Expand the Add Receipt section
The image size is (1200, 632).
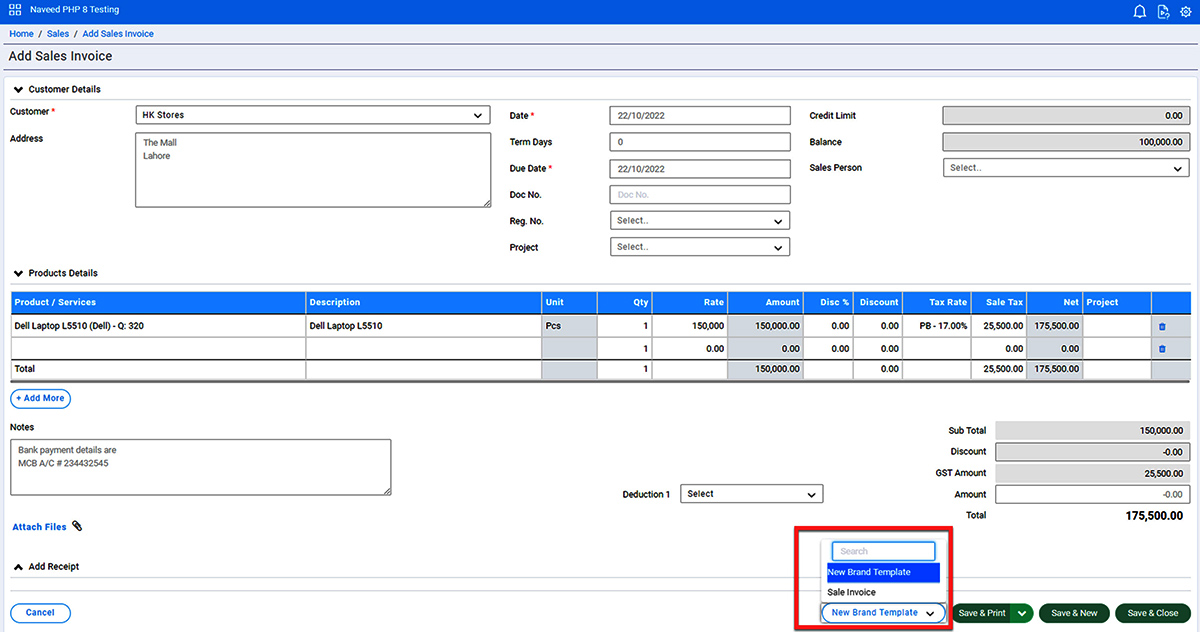[x=18, y=567]
